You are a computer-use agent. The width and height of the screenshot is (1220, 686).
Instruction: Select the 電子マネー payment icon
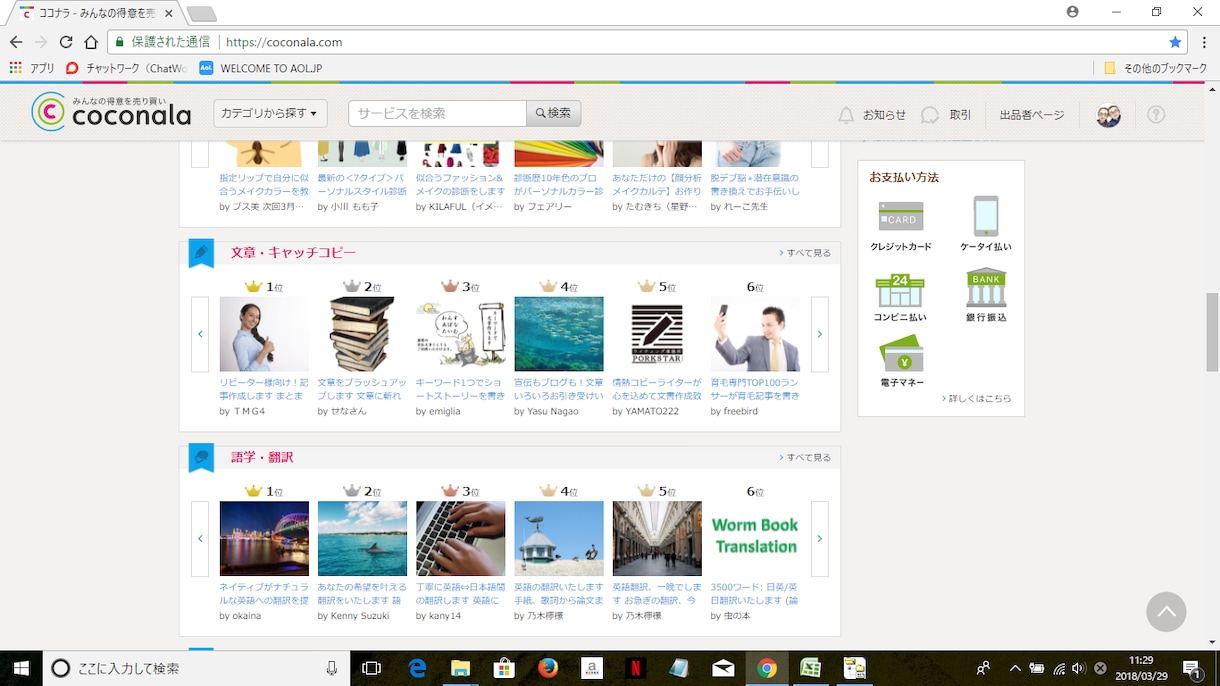click(x=901, y=355)
